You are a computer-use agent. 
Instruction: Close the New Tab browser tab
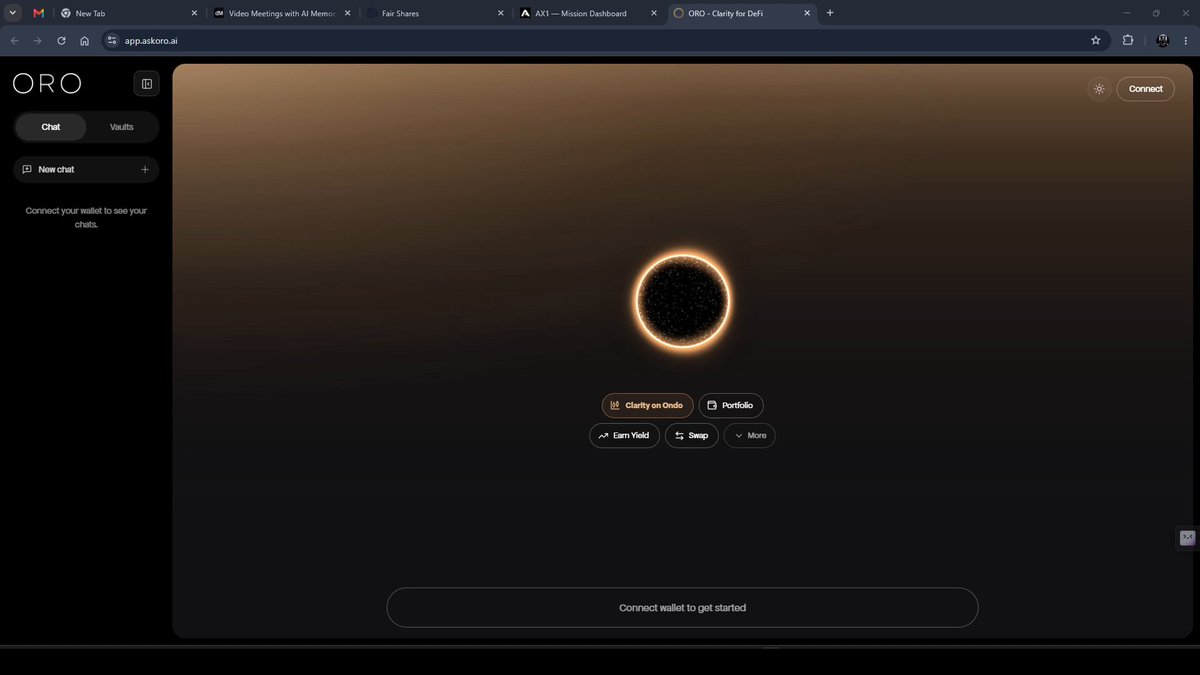tap(194, 13)
